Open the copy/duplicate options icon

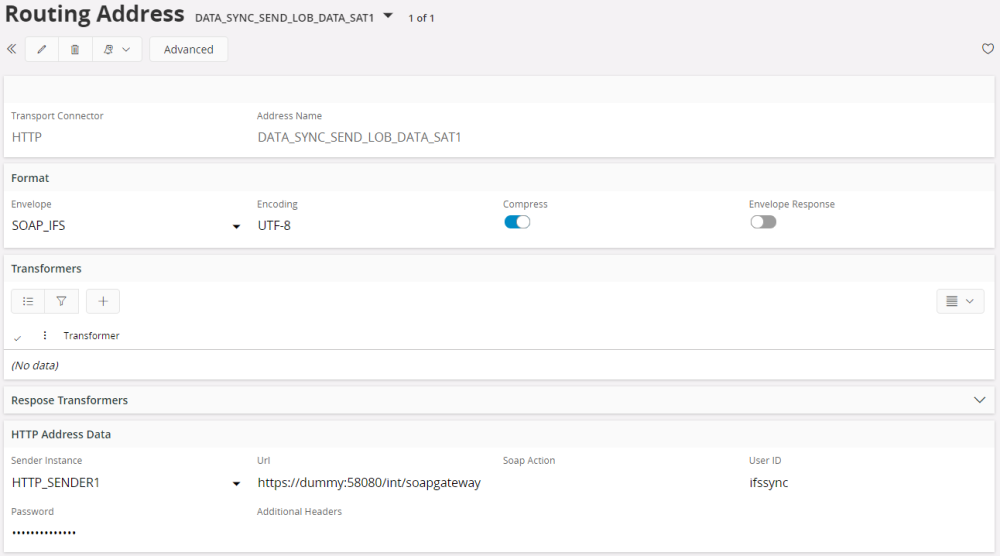[x=116, y=50]
